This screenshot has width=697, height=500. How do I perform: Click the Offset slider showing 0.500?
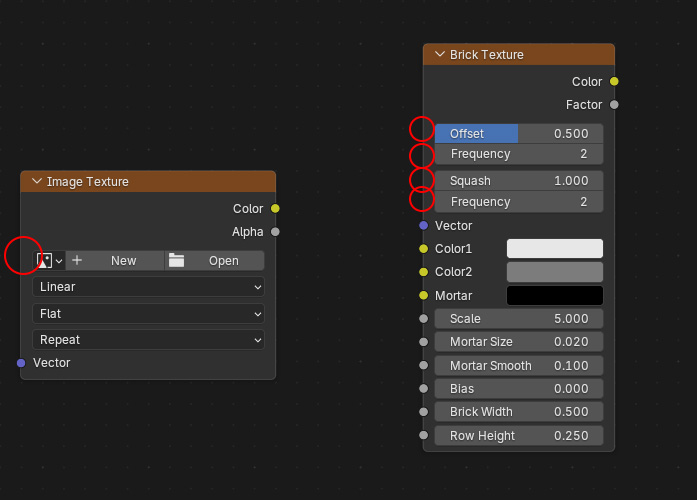[519, 133]
